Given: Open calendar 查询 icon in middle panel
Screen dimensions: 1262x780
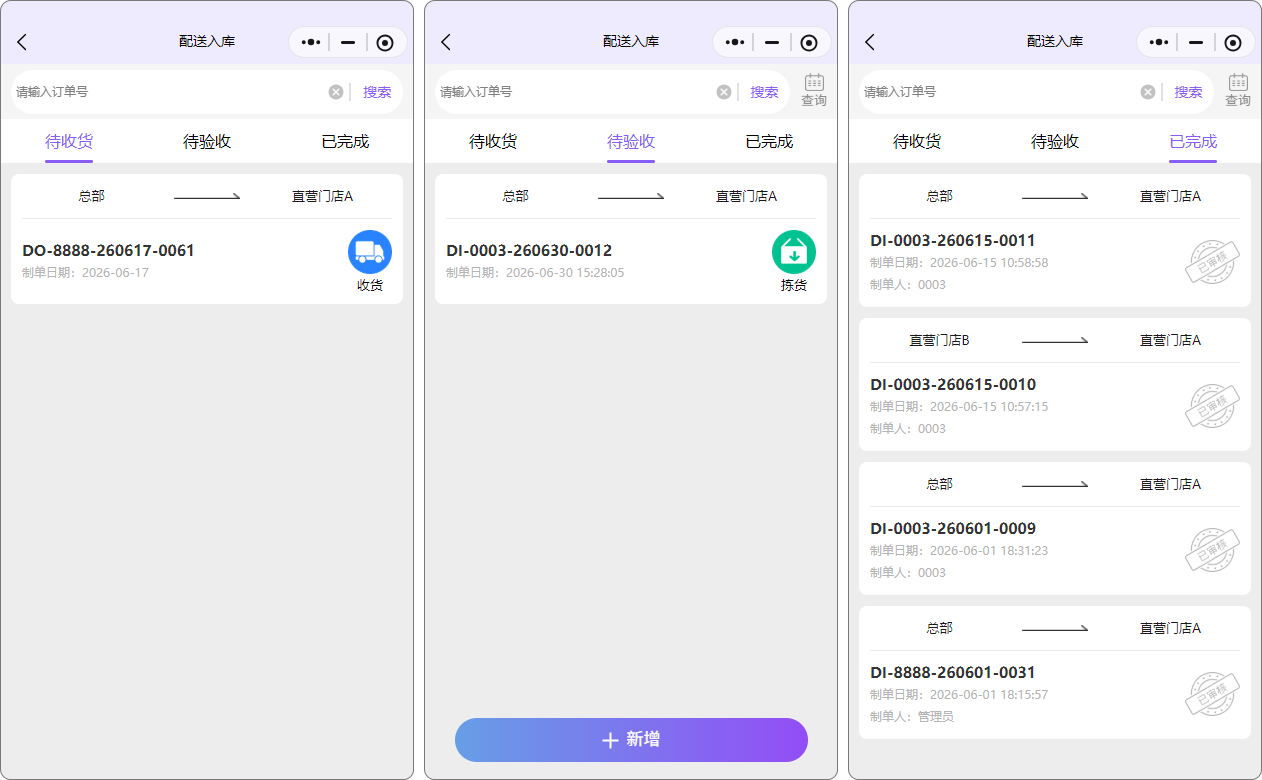Looking at the screenshot, I should pyautogui.click(x=814, y=90).
